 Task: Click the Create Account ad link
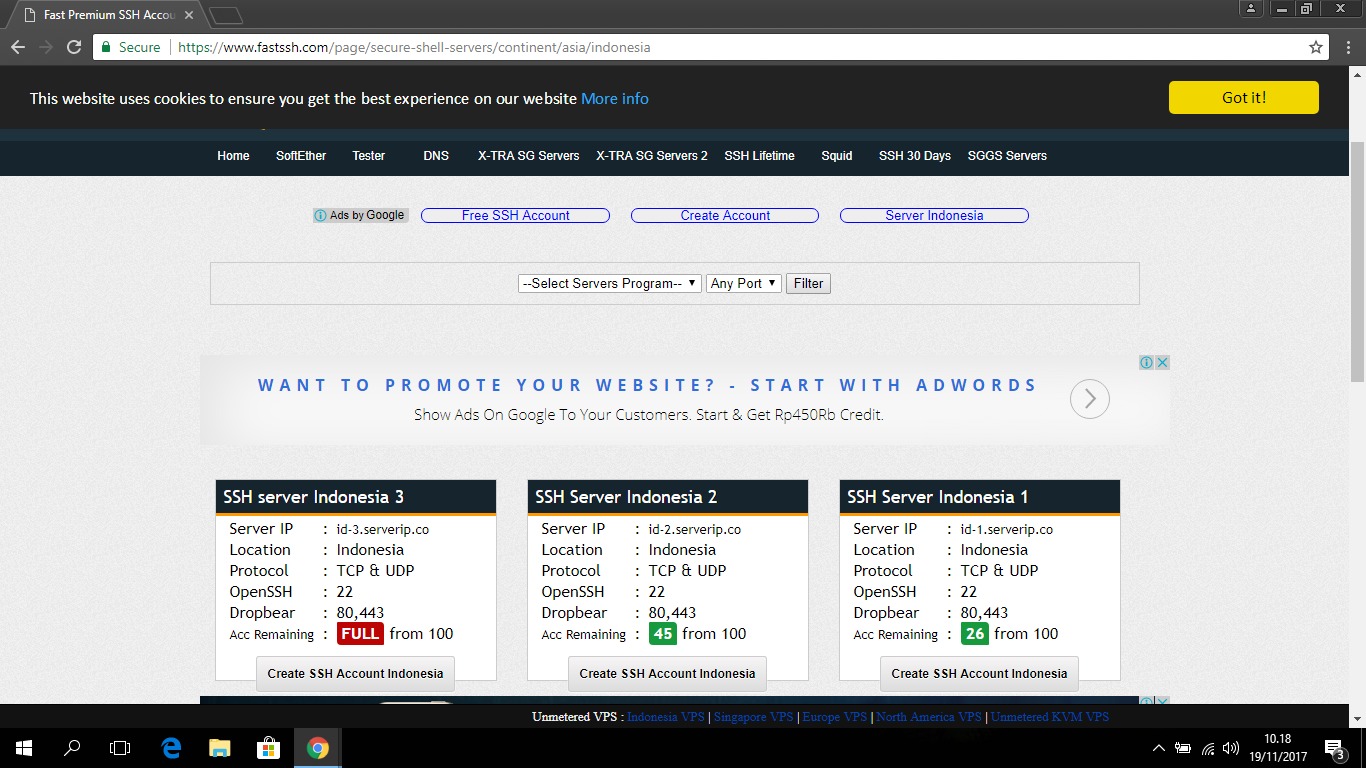coord(725,215)
